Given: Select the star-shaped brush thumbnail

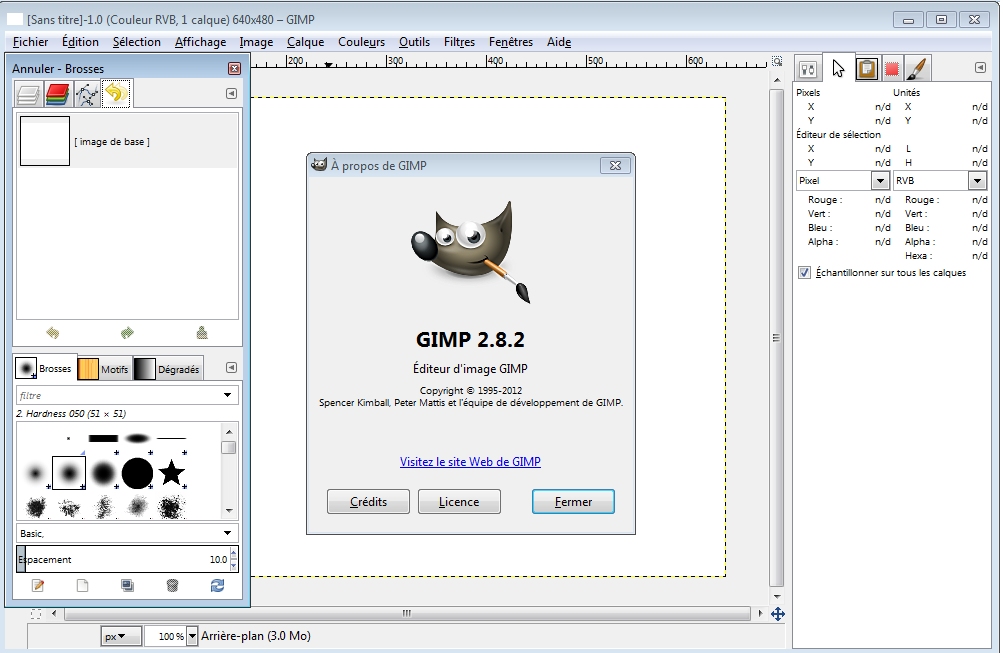Looking at the screenshot, I should pos(171,472).
